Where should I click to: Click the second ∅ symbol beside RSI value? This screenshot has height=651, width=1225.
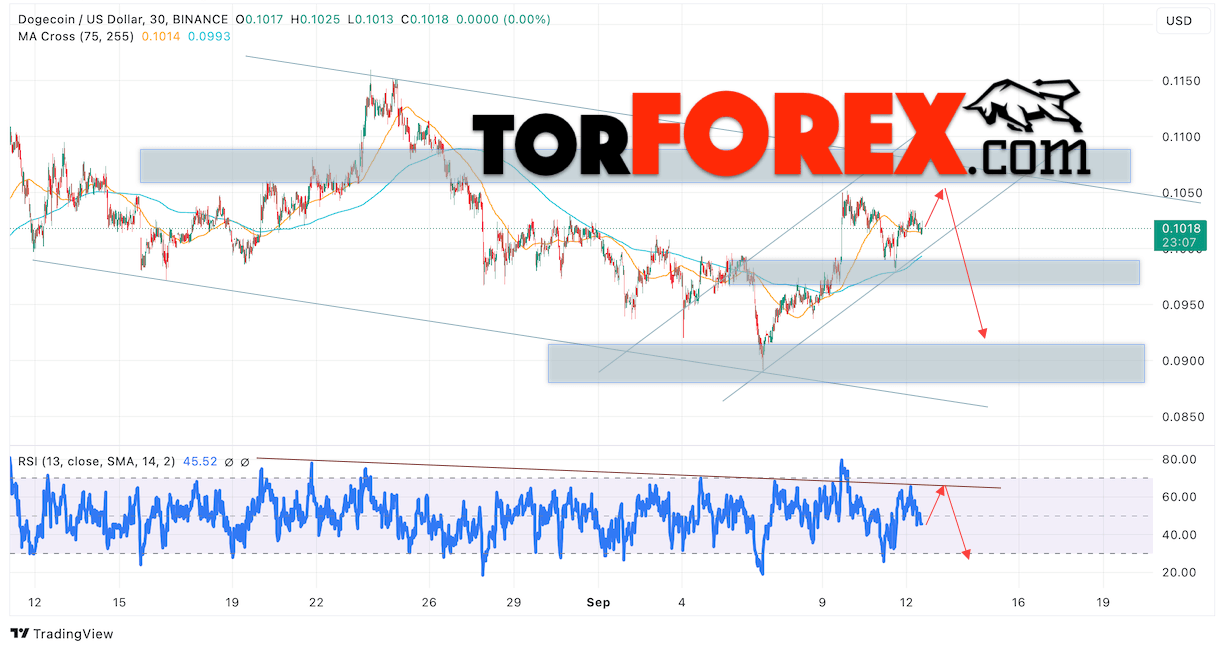pos(245,461)
